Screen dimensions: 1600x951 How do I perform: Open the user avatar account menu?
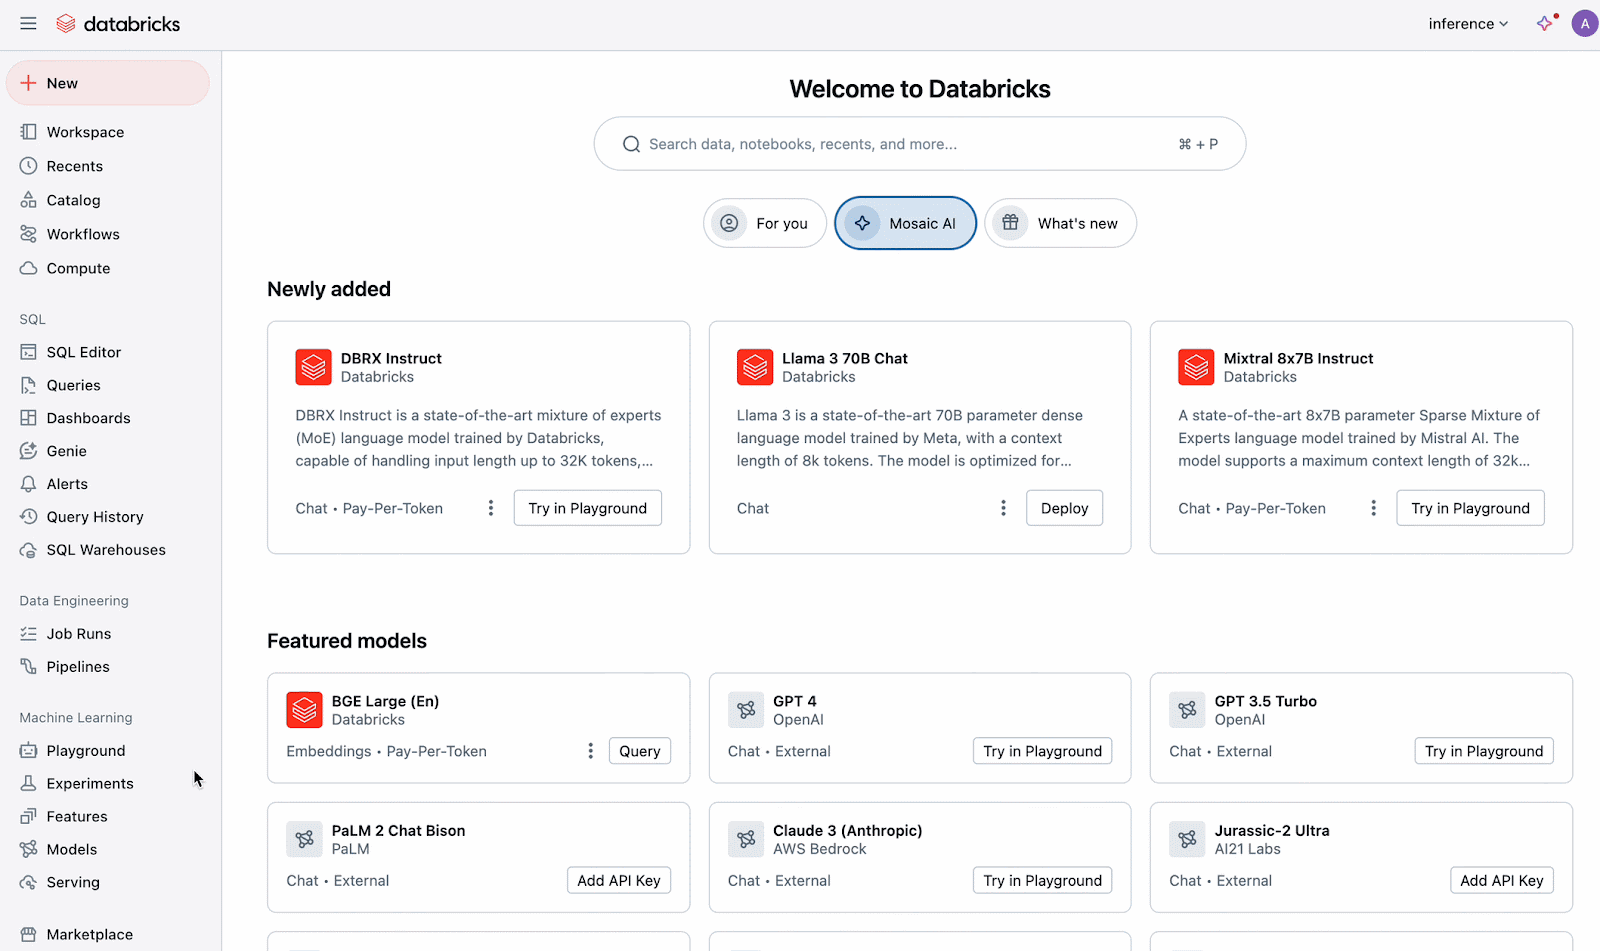1584,24
